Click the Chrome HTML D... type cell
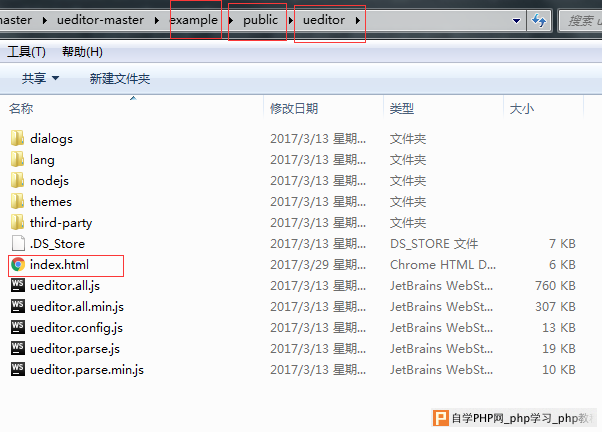 pyautogui.click(x=443, y=265)
